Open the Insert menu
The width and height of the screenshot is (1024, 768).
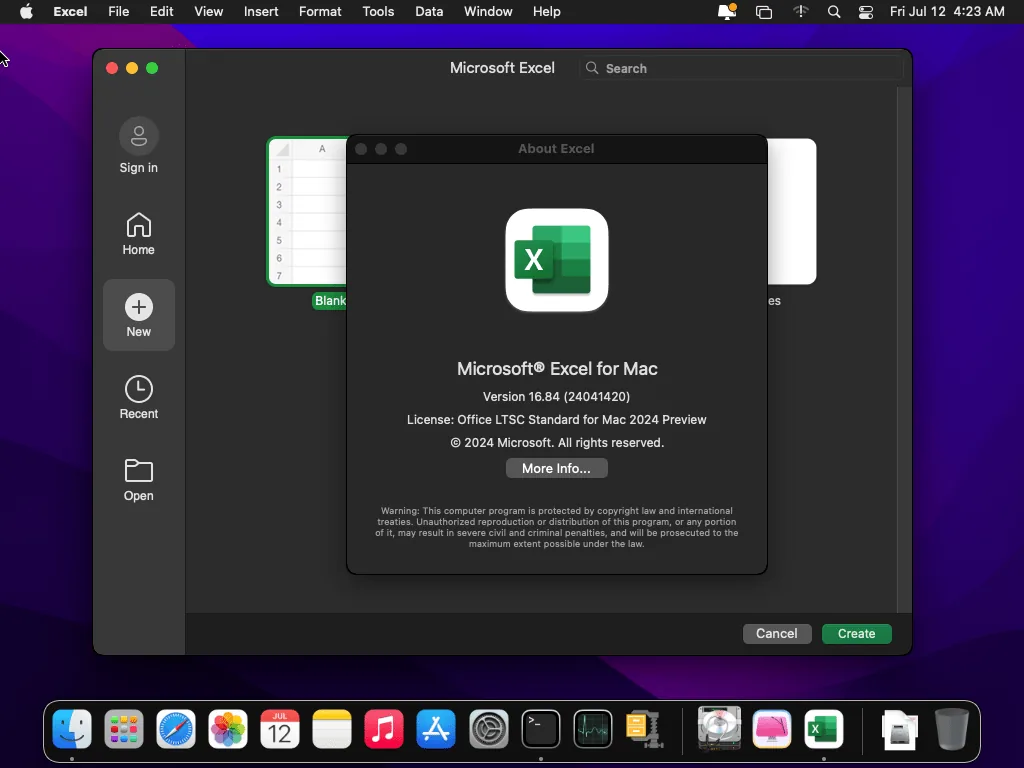(261, 12)
